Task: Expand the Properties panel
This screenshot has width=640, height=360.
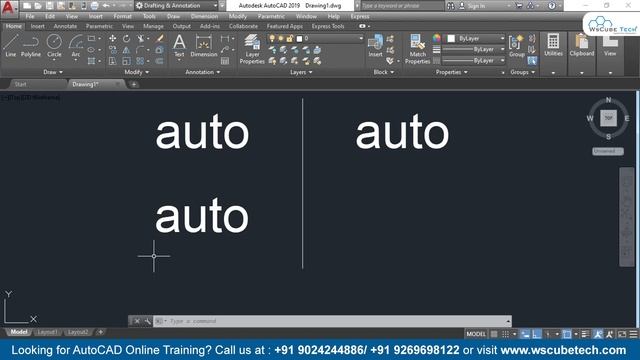Action: click(x=451, y=72)
